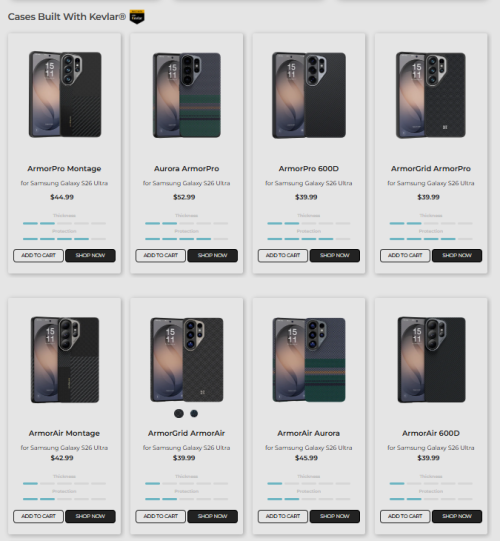View the ArmorAir Montage case image
Image resolution: width=500 pixels, height=541 pixels.
point(65,360)
